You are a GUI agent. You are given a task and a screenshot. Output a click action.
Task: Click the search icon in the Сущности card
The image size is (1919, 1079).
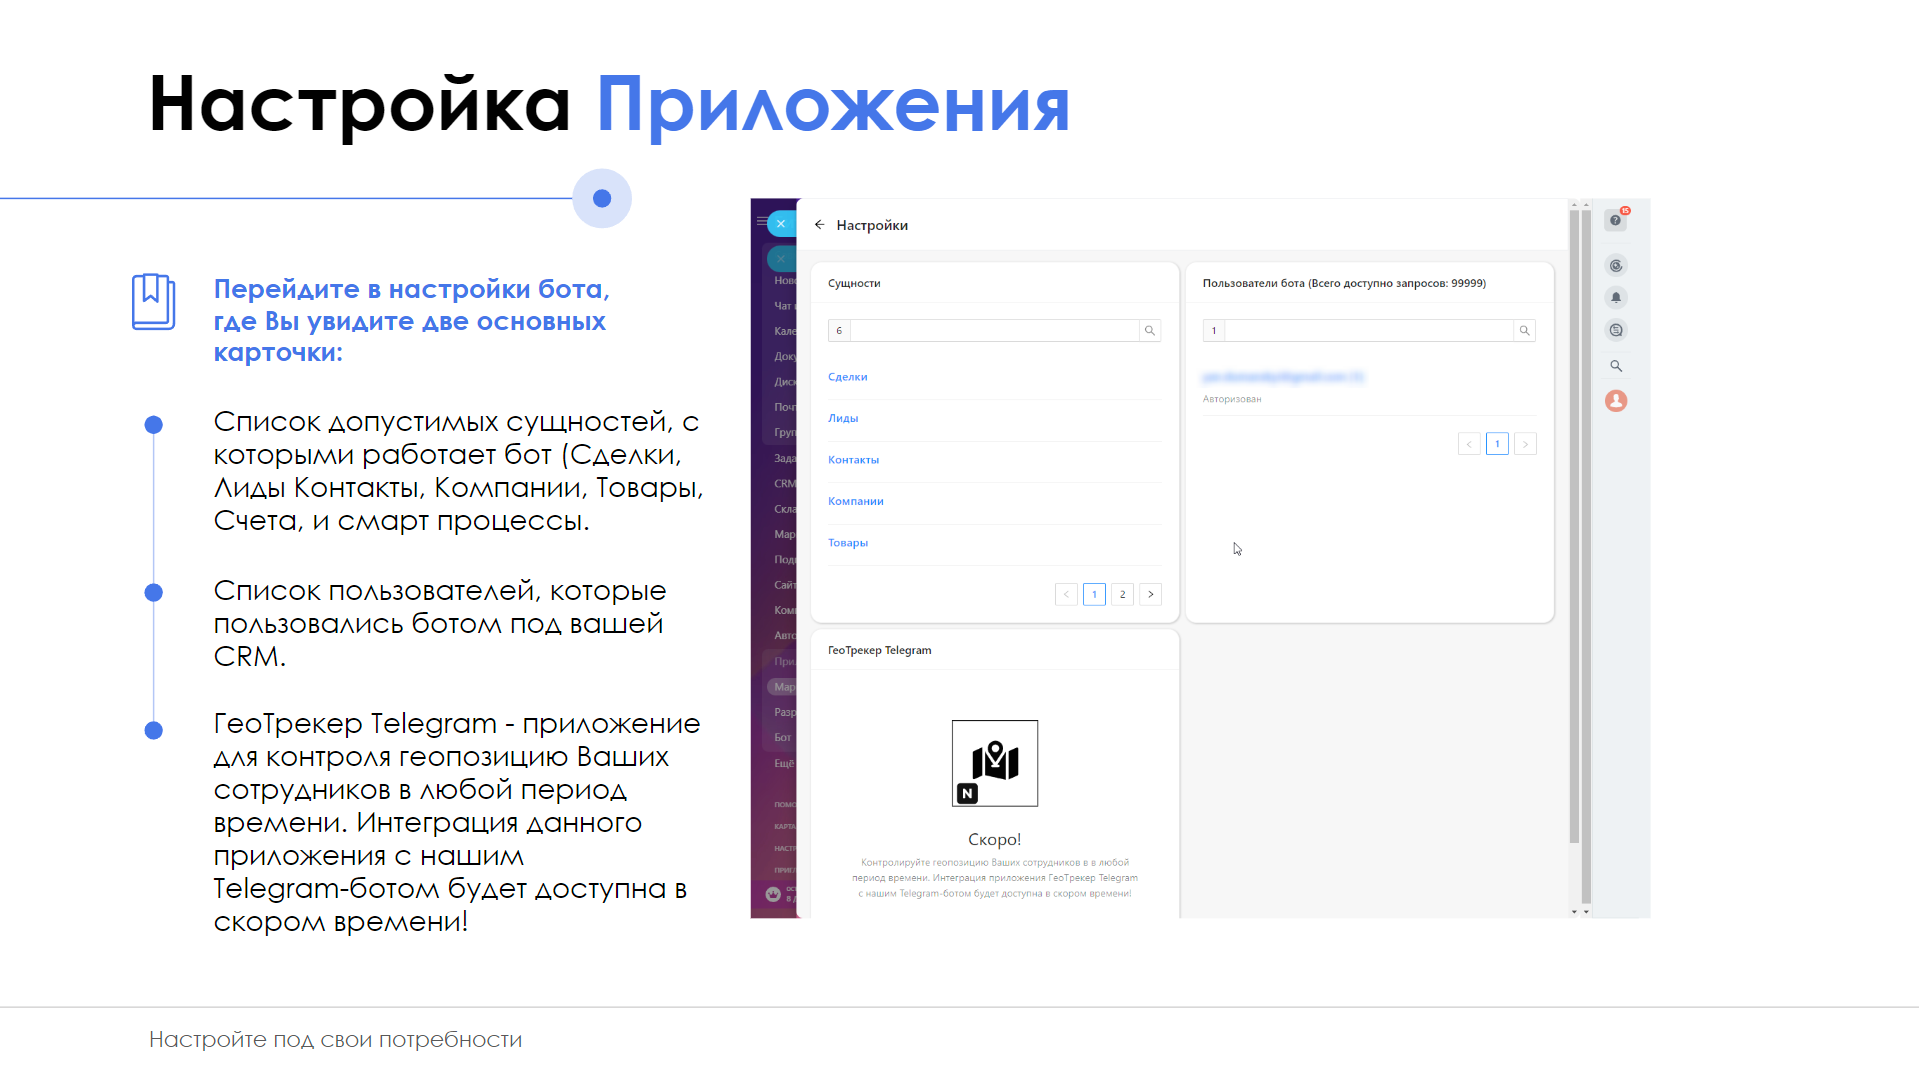1150,331
